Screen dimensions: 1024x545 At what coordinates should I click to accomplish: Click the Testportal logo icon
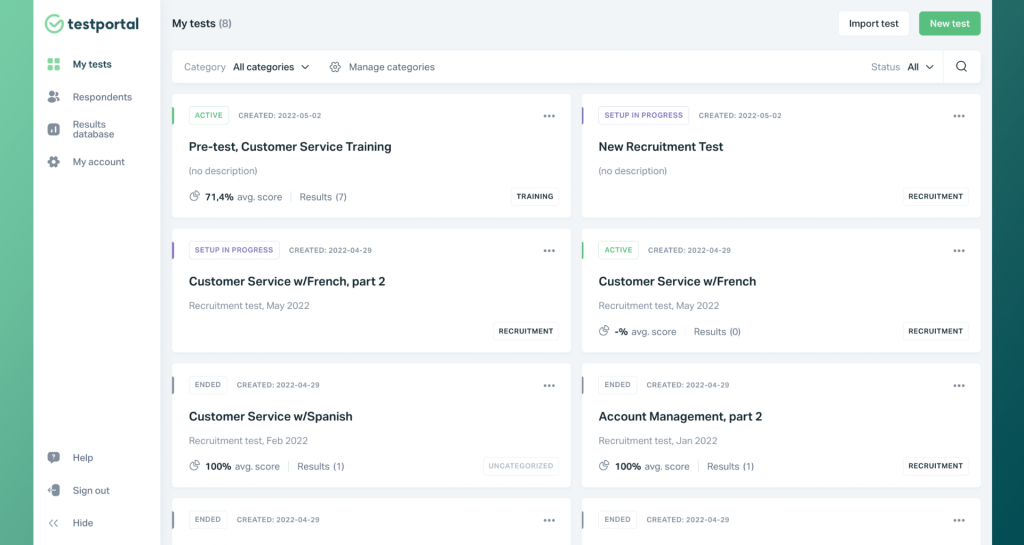coord(54,24)
